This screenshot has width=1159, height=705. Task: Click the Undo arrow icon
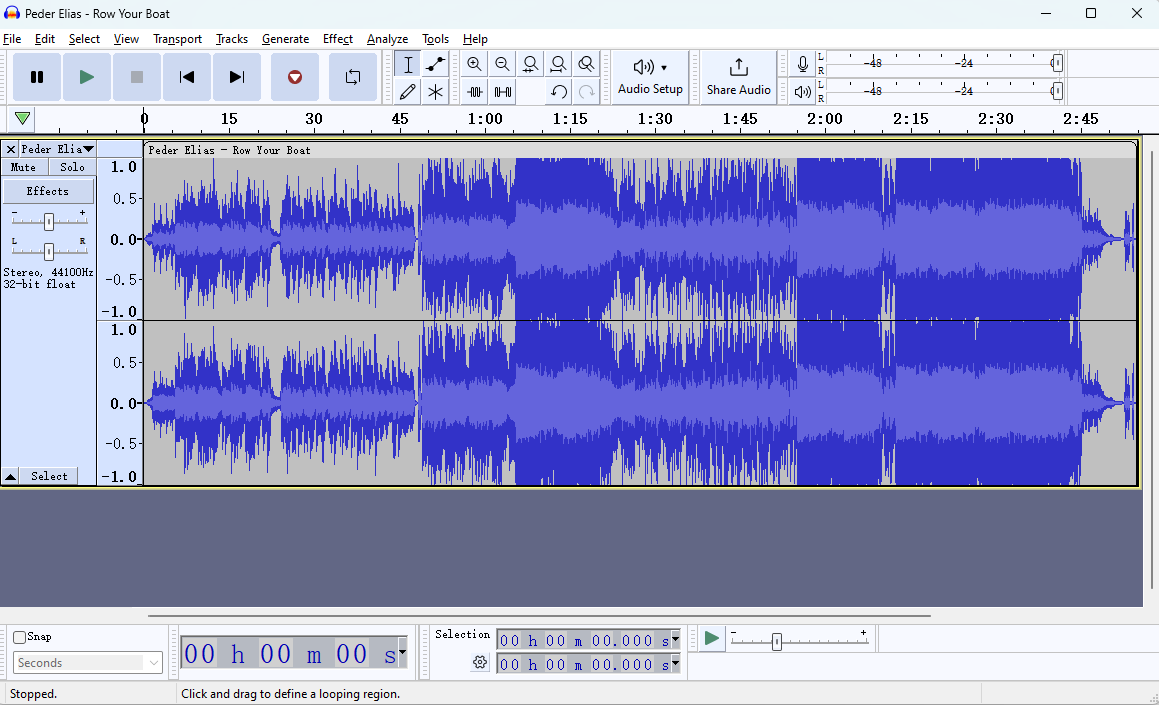click(x=559, y=92)
